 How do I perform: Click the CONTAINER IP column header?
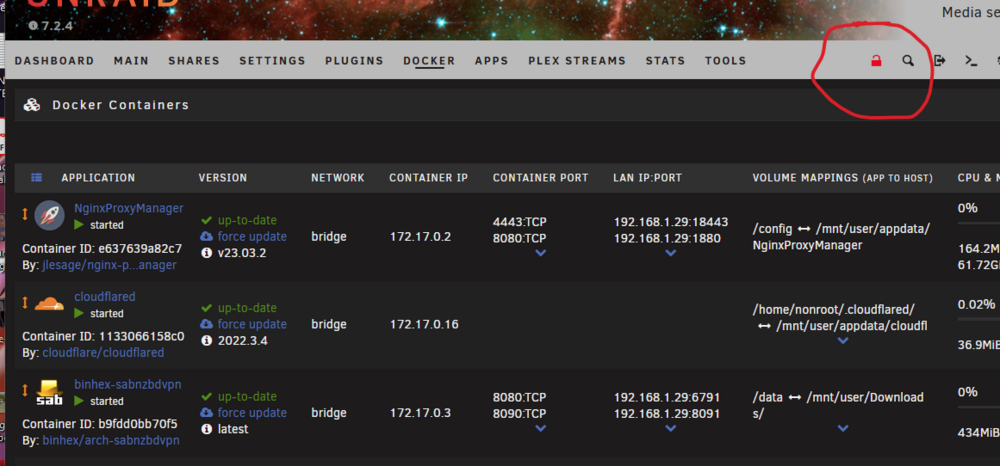pos(429,178)
